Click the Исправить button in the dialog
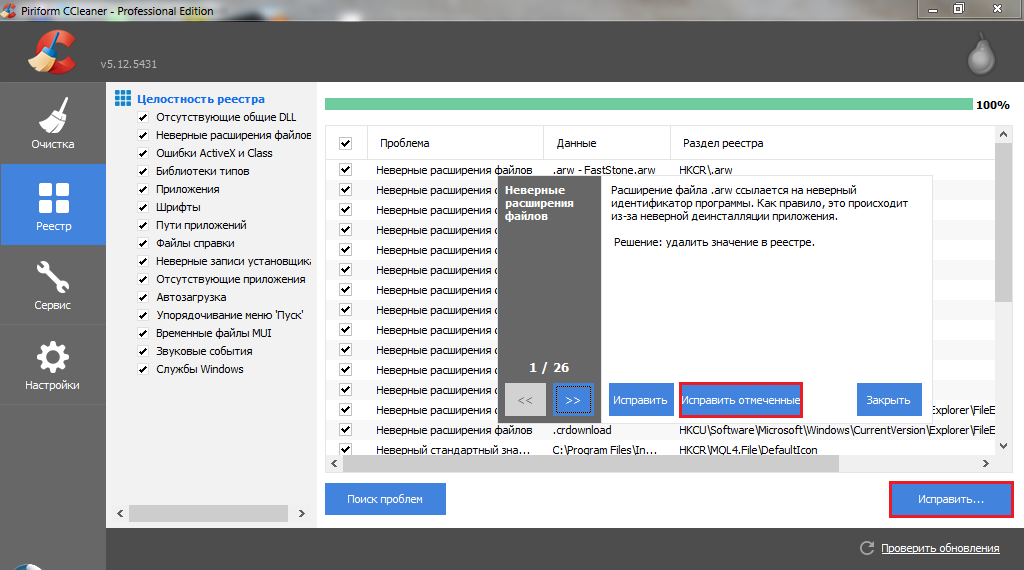The image size is (1024, 570). 640,400
